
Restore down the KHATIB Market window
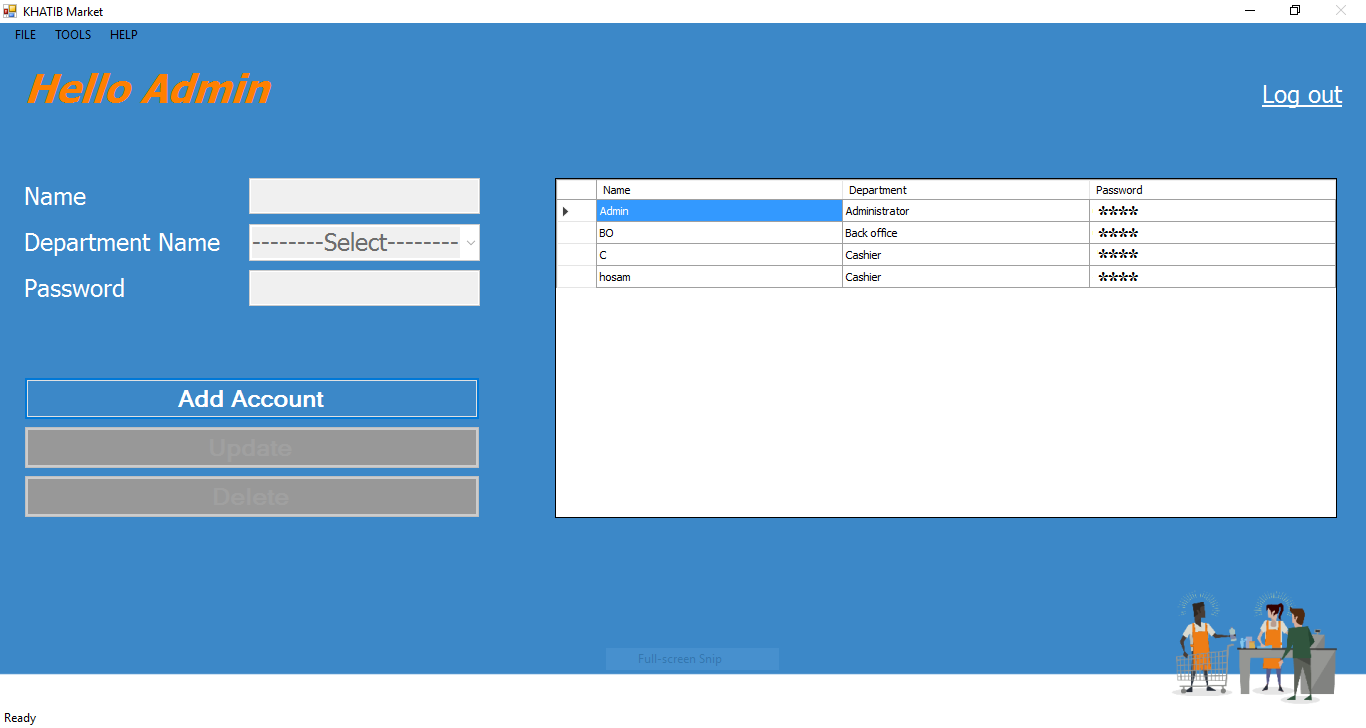coord(1295,11)
